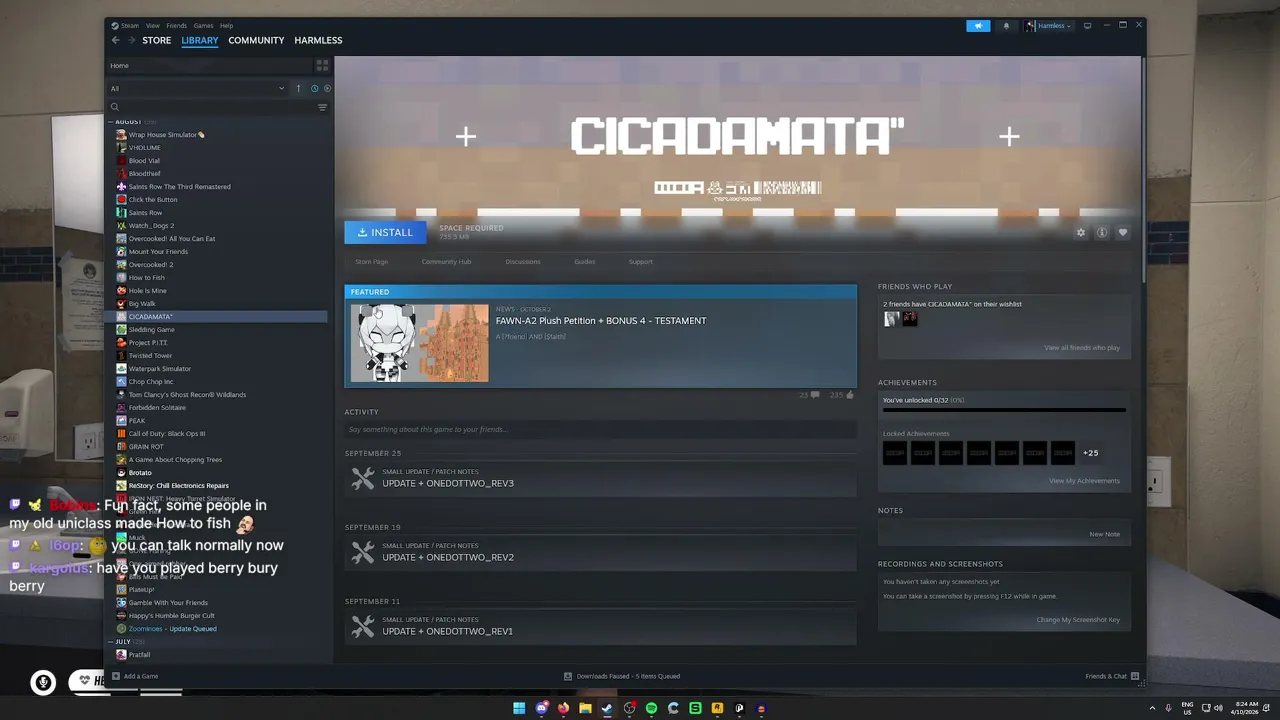Open advanced filter options icon
1280x720 pixels.
pos(322,107)
